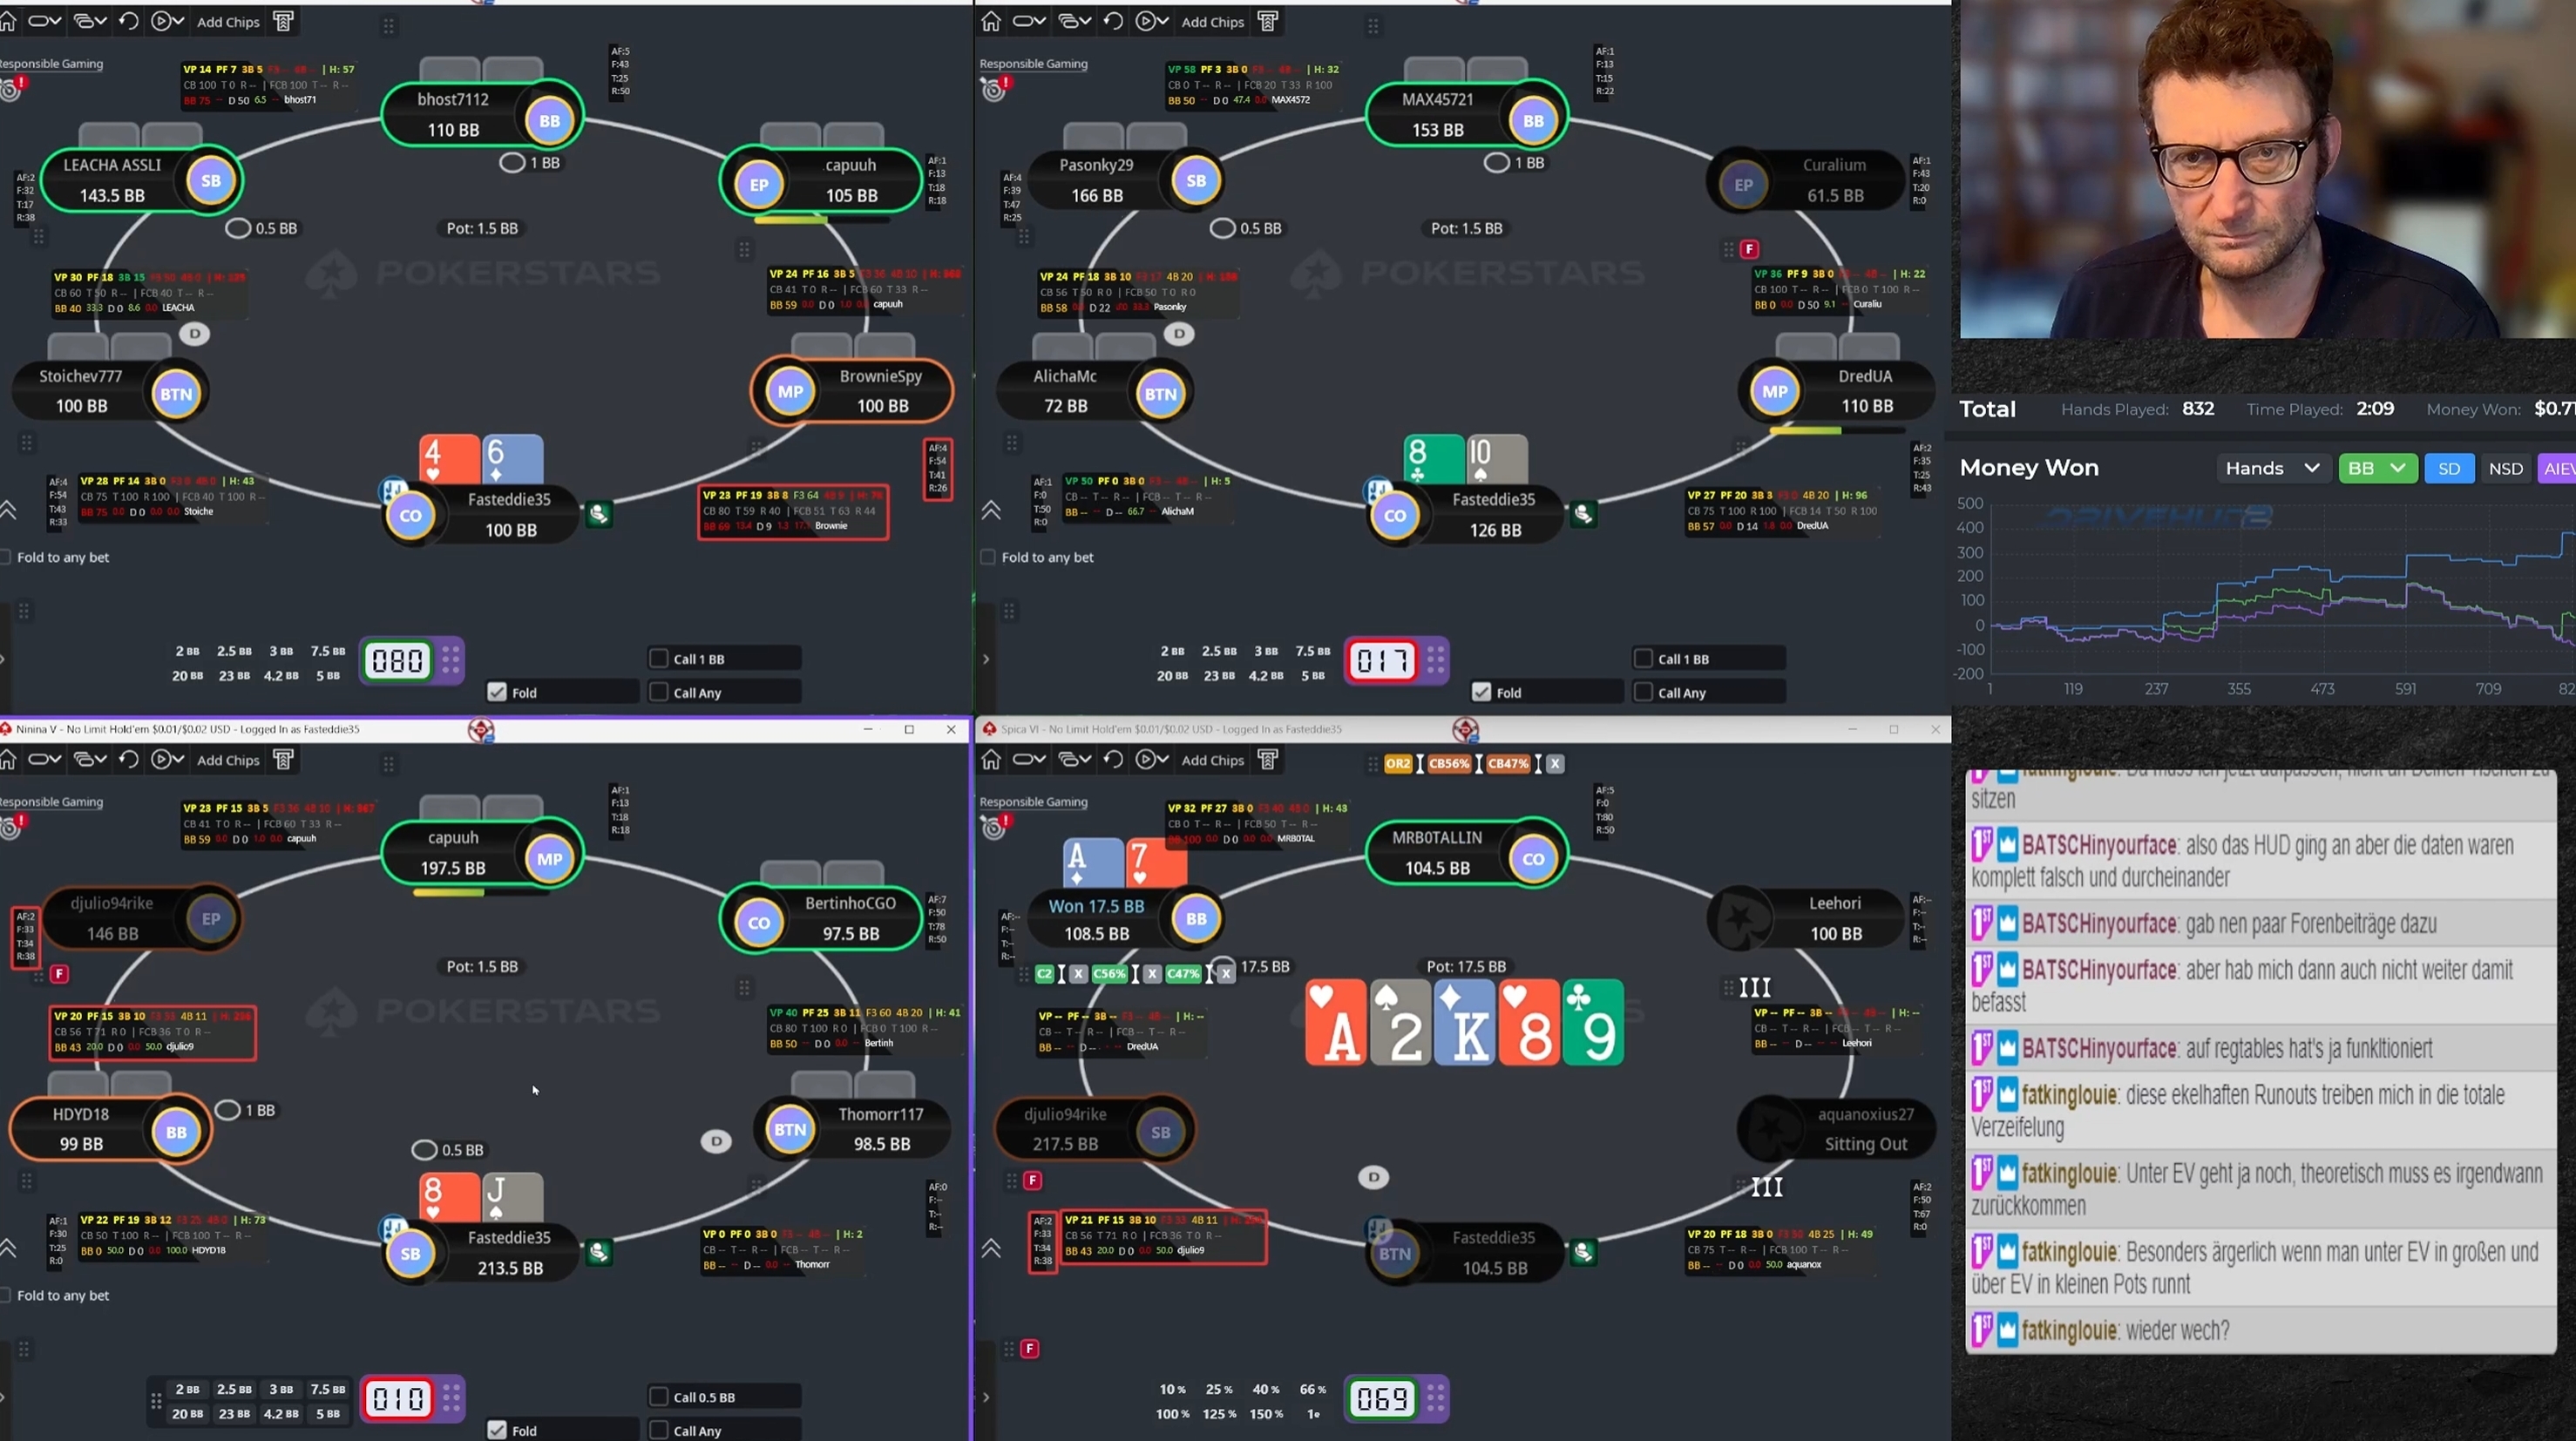
Task: Expand the table shape dropdown on MAX45721 table
Action: coord(1028,21)
